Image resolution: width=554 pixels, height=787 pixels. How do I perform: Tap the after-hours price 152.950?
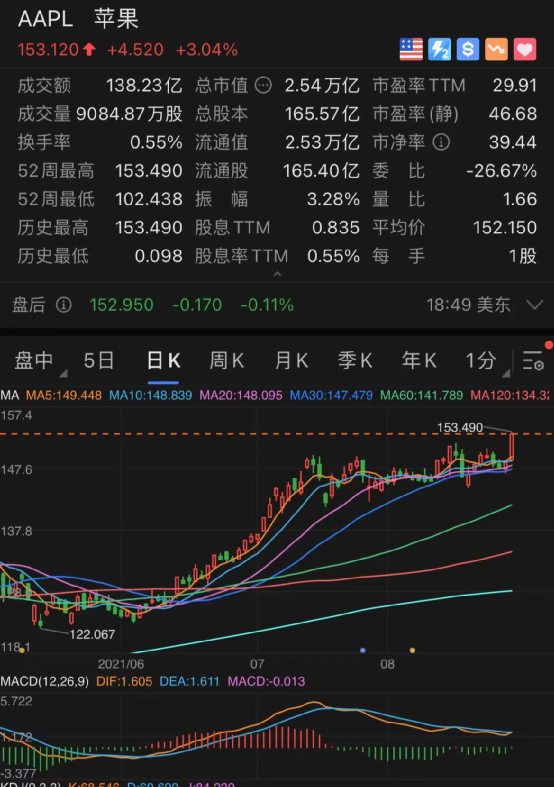[x=121, y=305]
